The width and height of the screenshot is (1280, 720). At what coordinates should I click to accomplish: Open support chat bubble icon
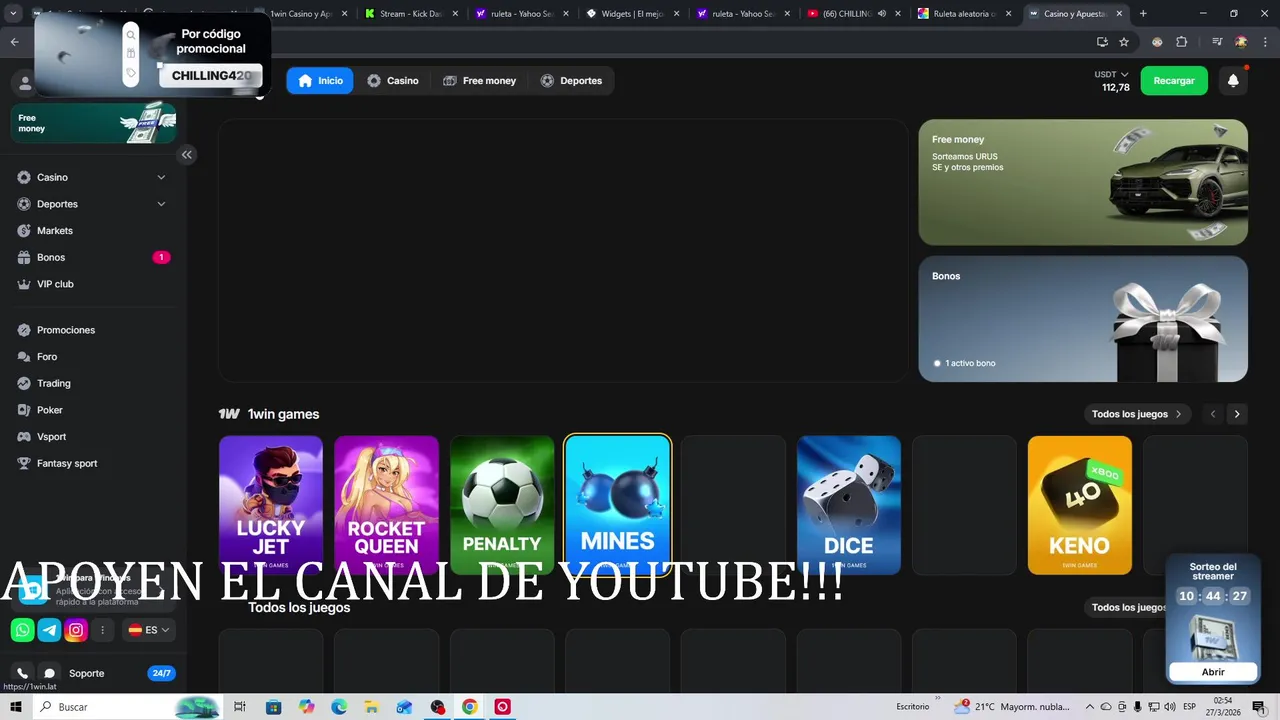pos(49,673)
